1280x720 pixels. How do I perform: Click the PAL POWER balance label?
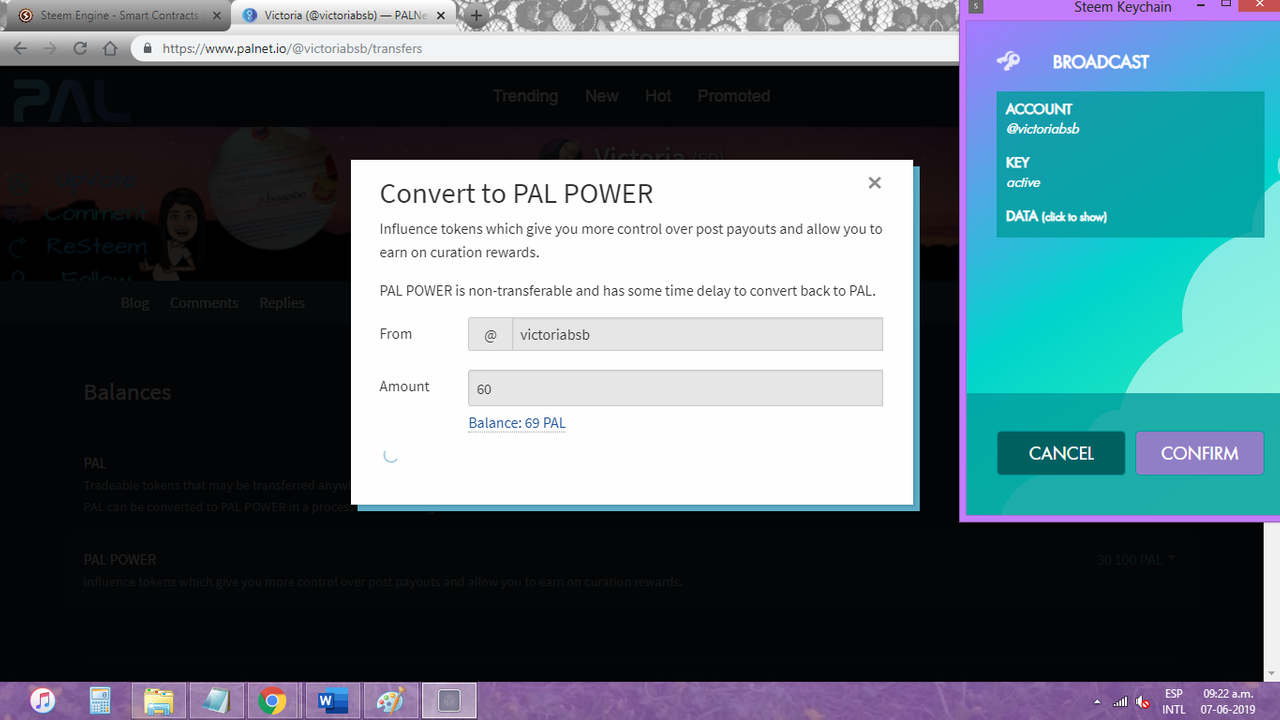[x=120, y=560]
